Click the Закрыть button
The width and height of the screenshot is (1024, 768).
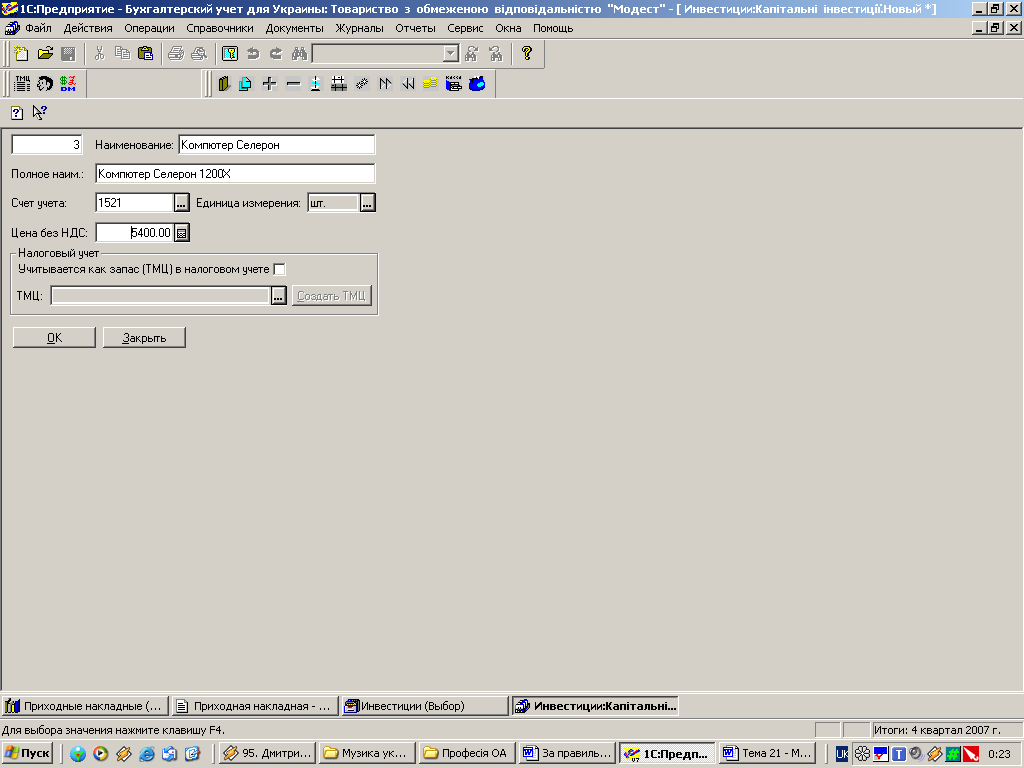[144, 338]
